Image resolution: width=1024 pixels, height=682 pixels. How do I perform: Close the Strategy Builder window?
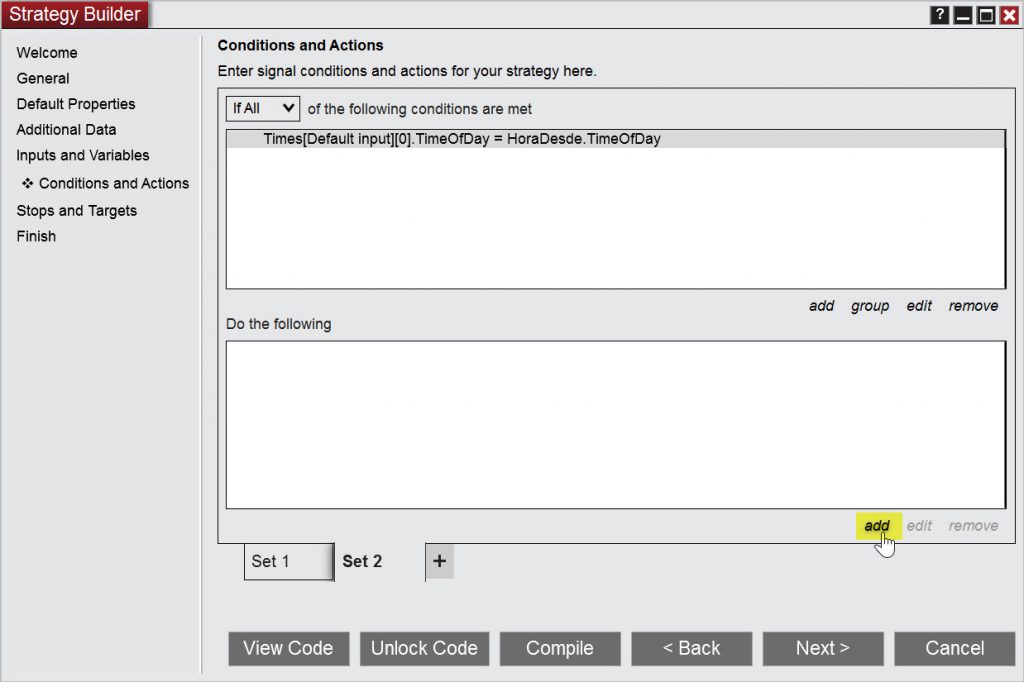[x=1009, y=14]
